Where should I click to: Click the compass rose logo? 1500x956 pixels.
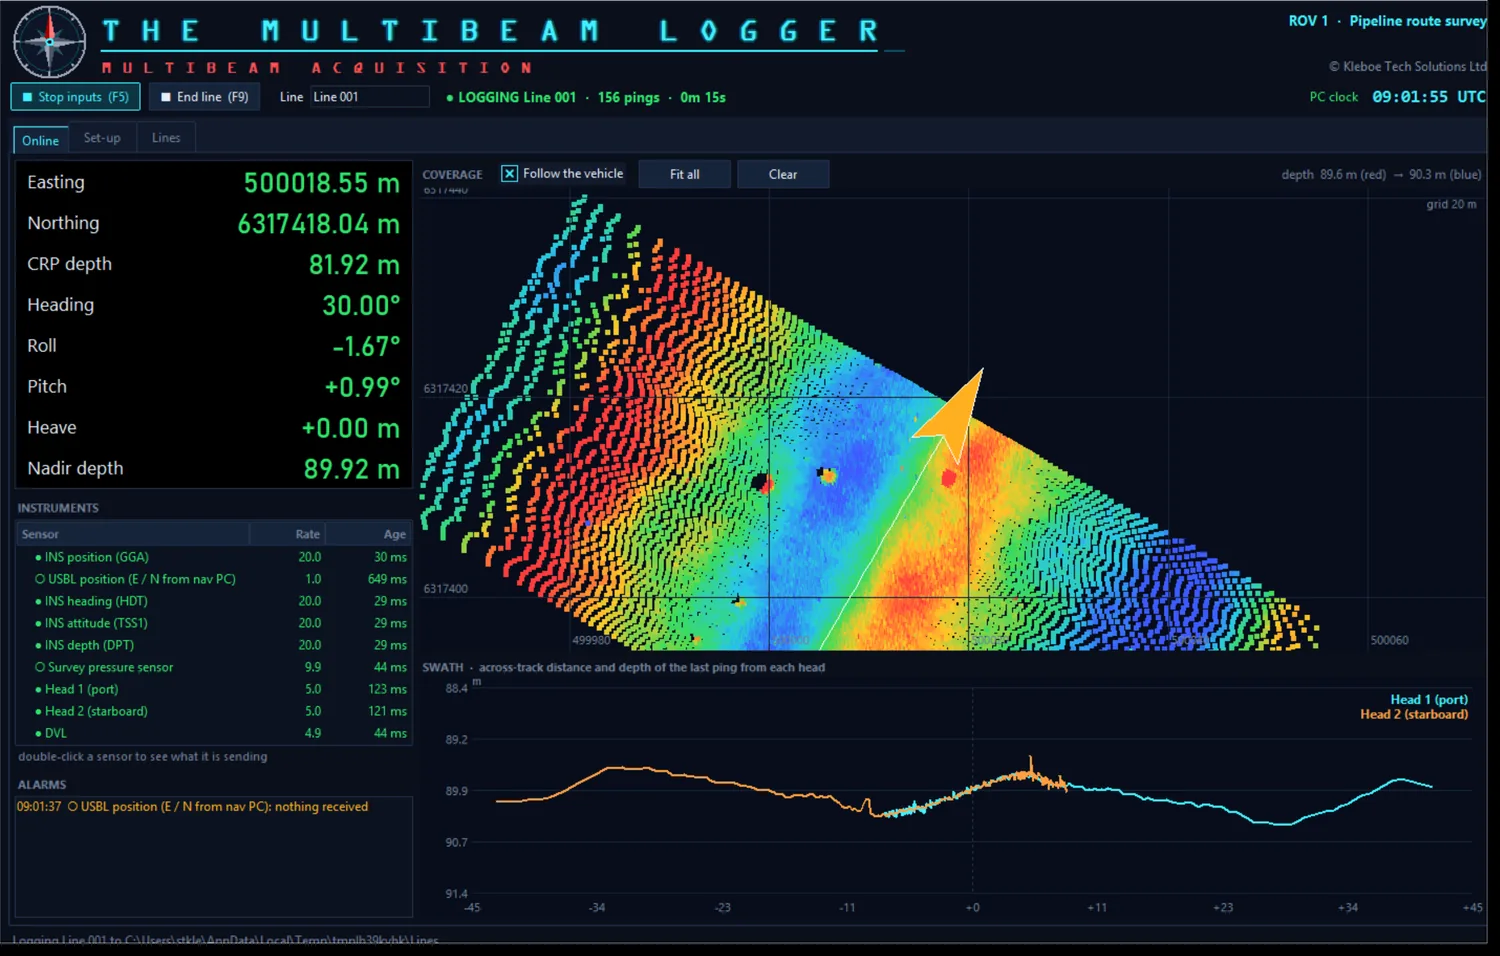pos(50,42)
